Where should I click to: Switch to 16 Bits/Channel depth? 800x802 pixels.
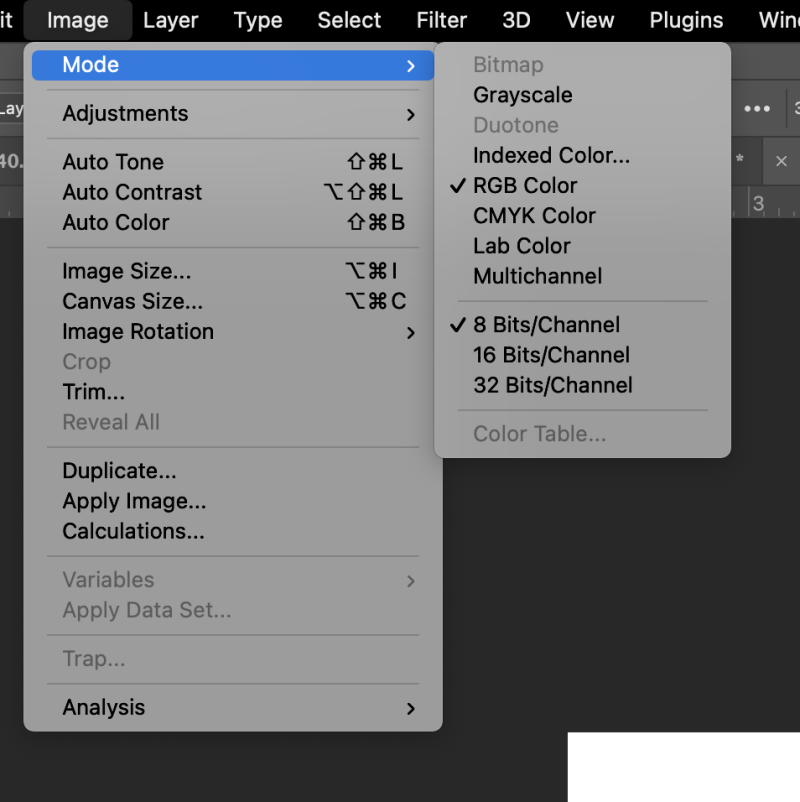tap(551, 355)
